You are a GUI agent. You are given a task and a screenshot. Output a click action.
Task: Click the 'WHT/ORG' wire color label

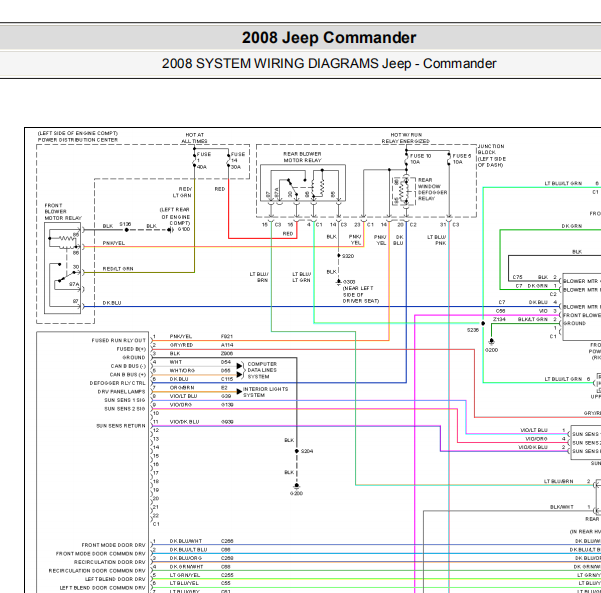[182, 371]
